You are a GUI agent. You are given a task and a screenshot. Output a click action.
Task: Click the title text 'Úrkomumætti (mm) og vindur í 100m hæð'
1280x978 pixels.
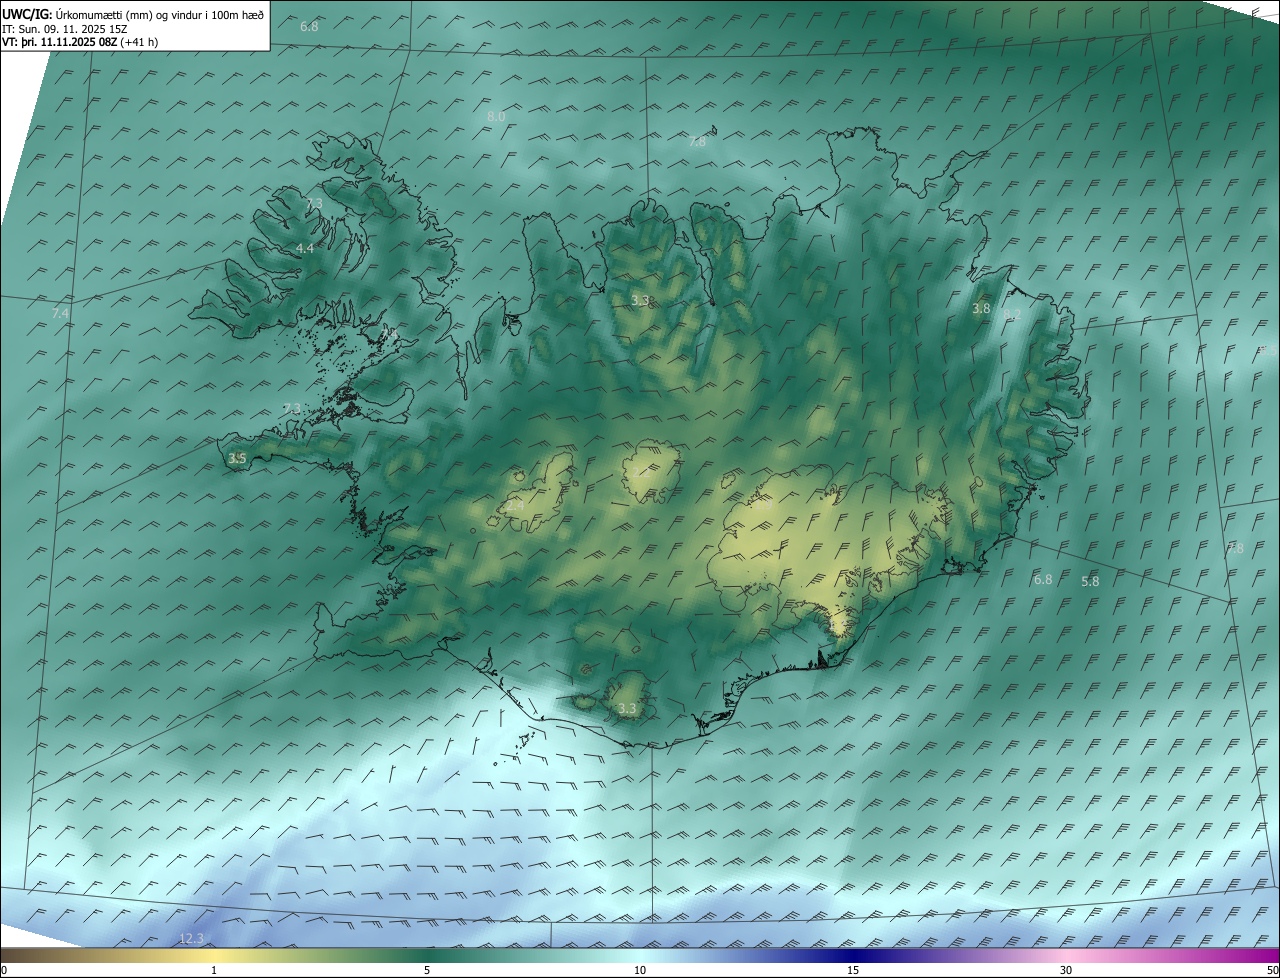[x=158, y=13]
